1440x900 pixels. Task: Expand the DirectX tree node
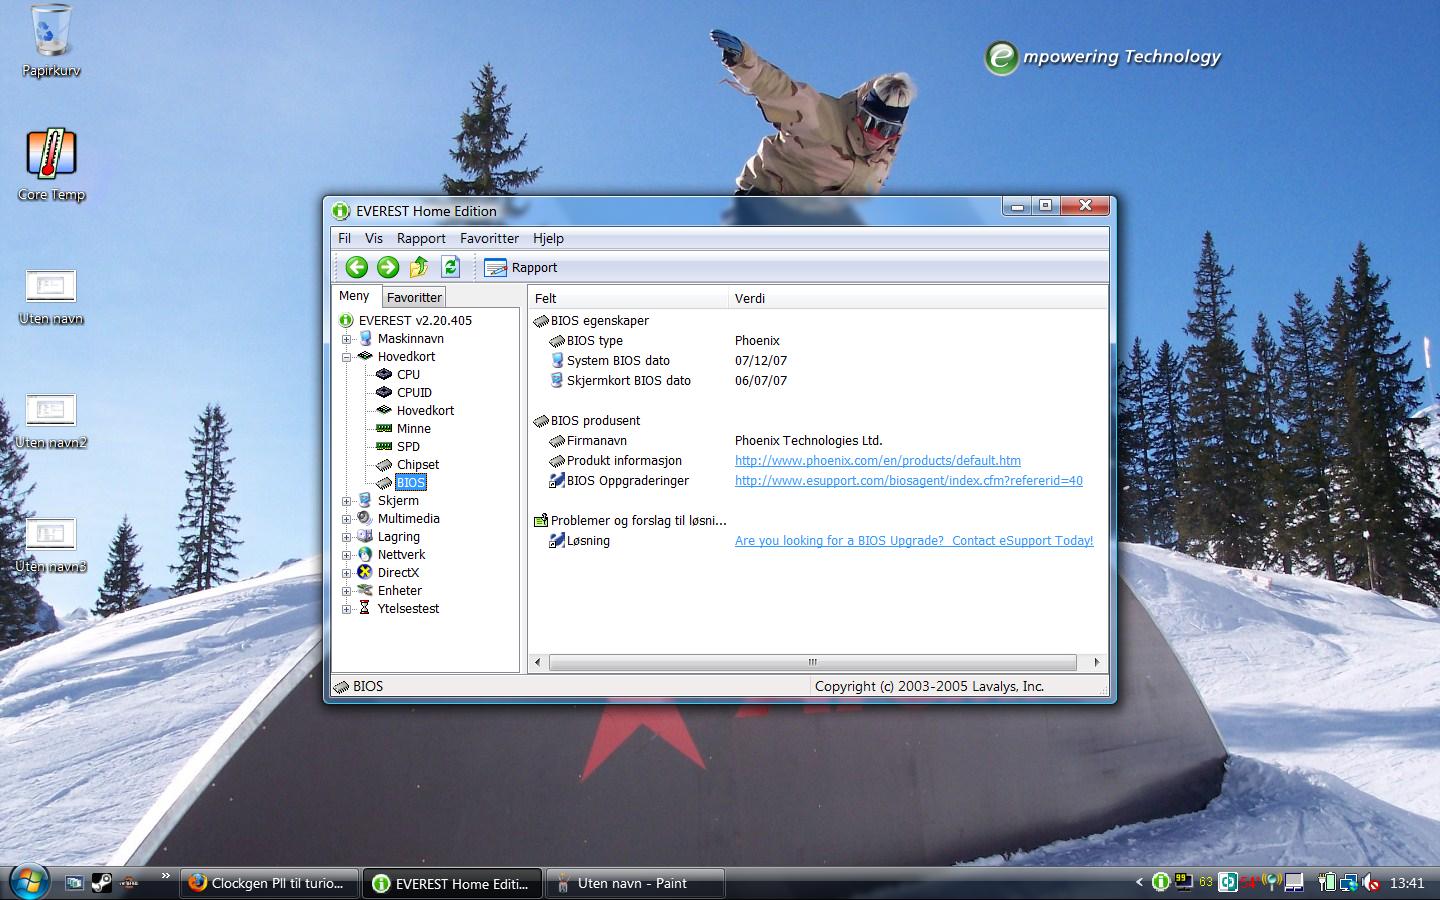click(x=347, y=573)
